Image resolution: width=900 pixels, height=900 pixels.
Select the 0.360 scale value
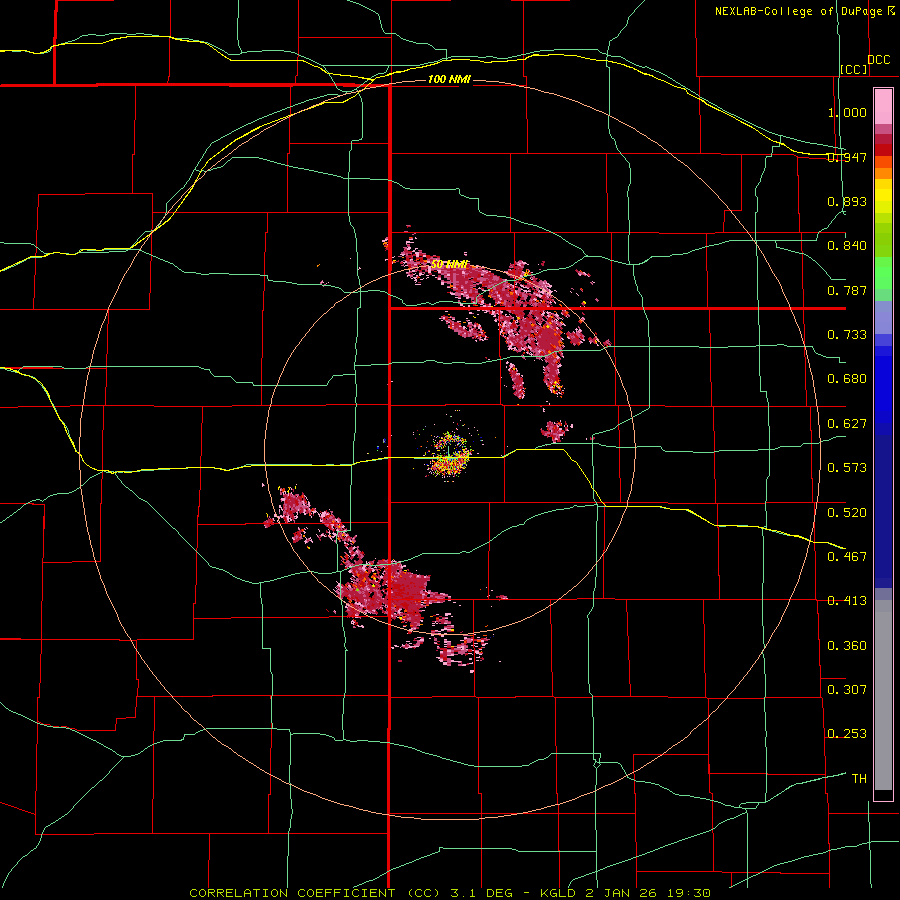point(847,646)
